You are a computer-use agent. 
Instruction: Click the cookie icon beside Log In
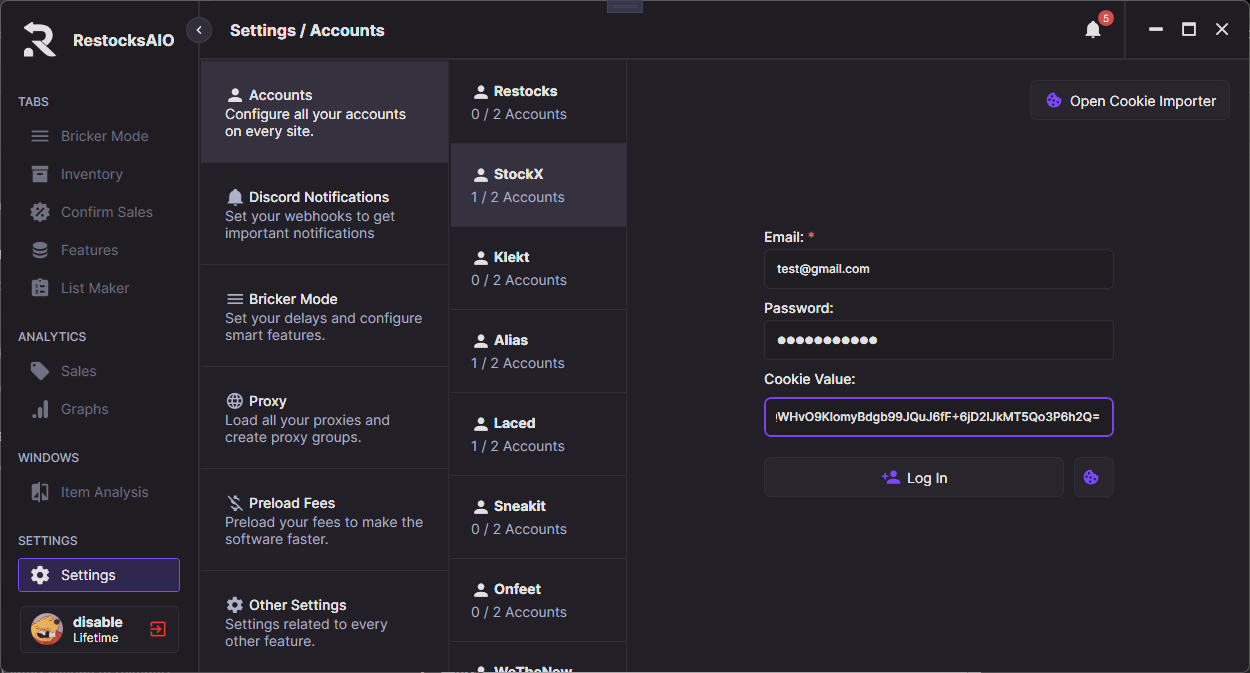click(x=1092, y=478)
